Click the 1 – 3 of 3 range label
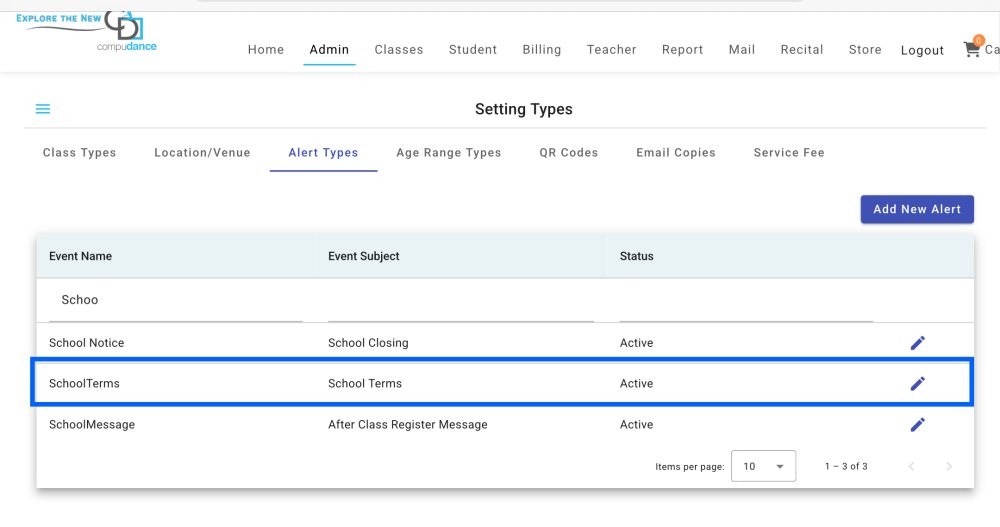The height and width of the screenshot is (527, 1000). click(846, 466)
